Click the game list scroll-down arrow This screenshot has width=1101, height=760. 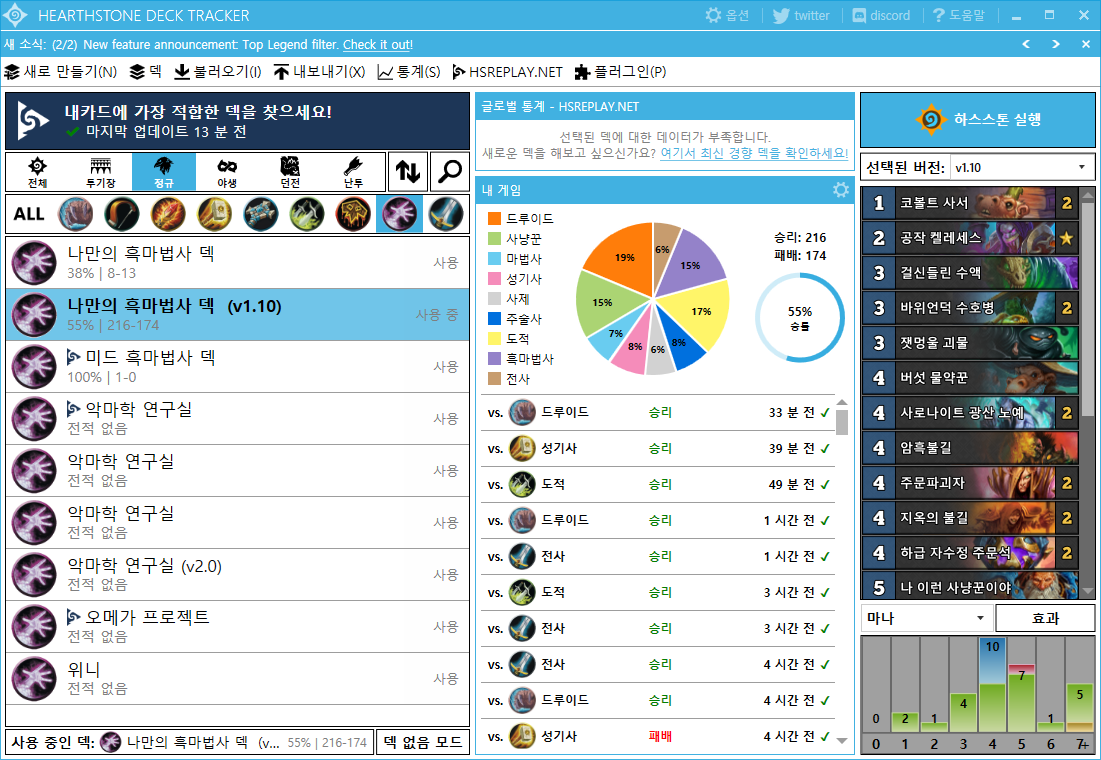coord(842,740)
